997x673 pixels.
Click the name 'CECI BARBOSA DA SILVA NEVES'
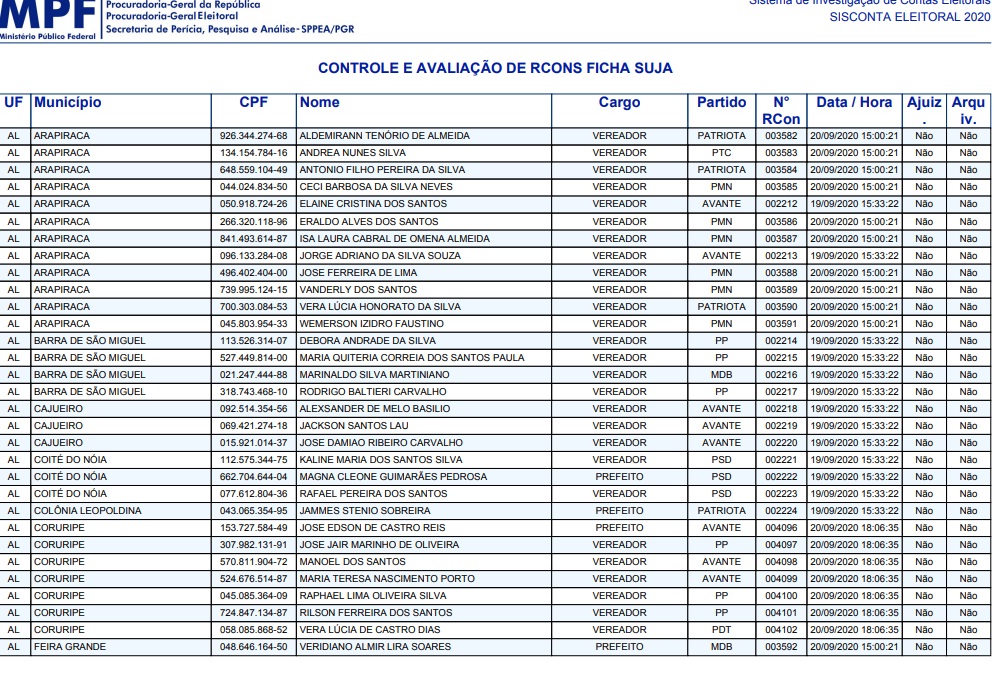376,187
